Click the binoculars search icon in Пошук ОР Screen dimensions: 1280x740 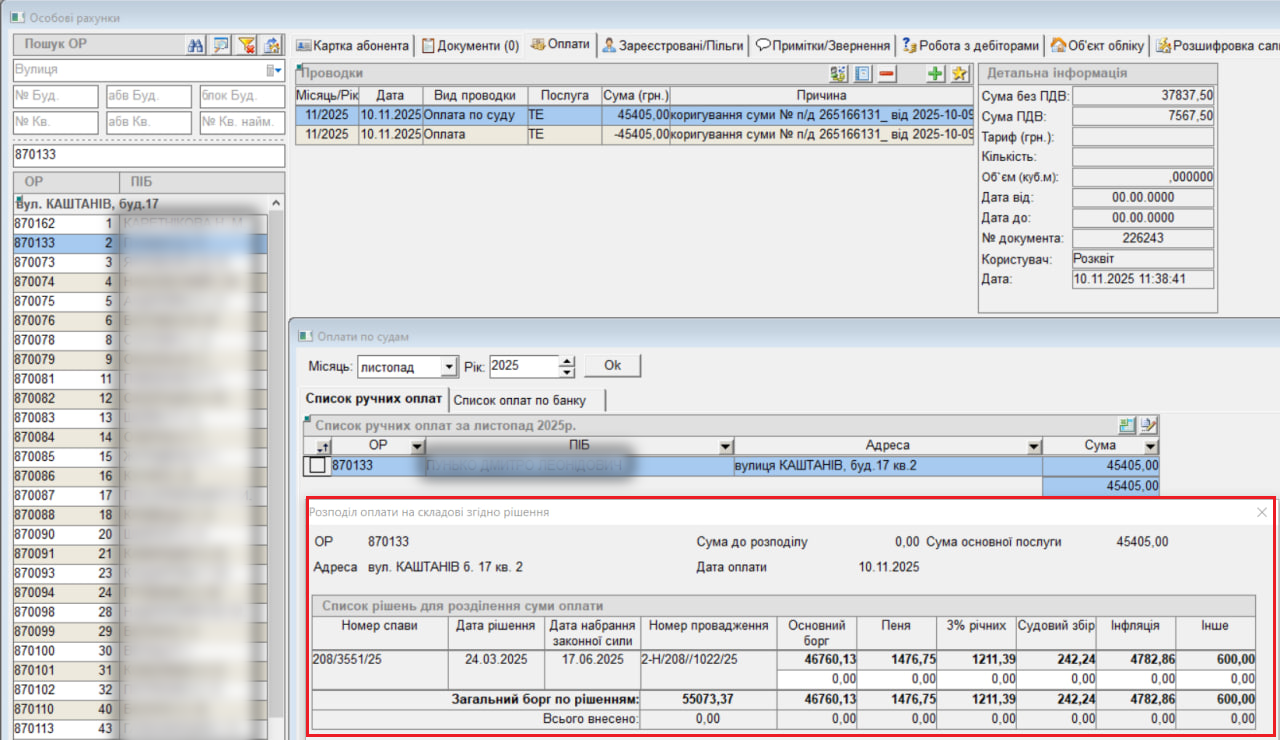tap(196, 45)
